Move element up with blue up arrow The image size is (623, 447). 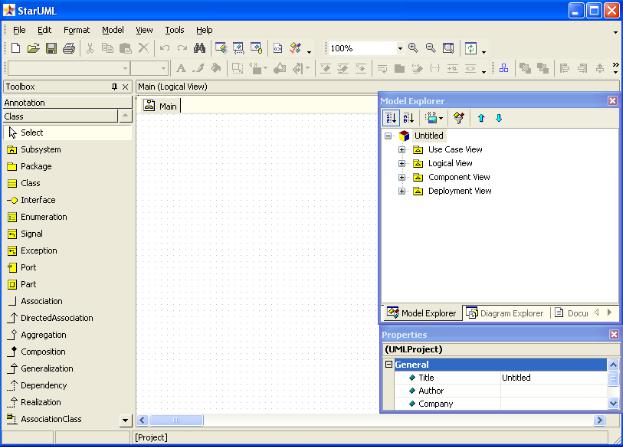(x=481, y=118)
